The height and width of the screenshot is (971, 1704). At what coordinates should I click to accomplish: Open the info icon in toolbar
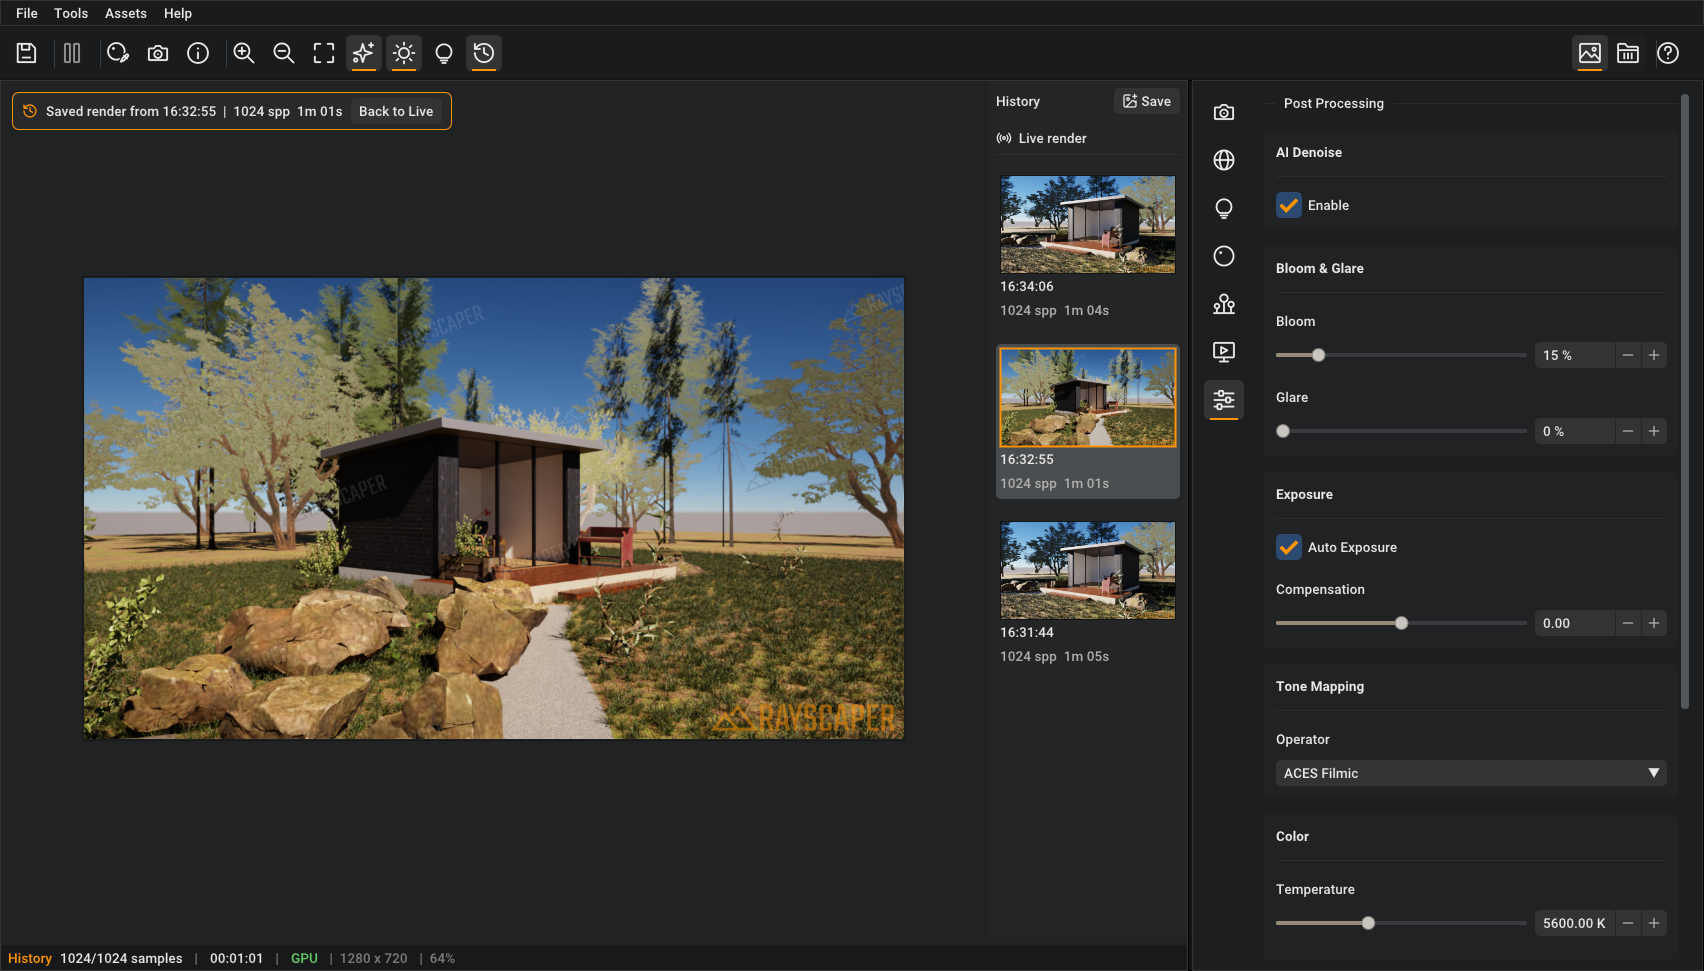click(x=198, y=53)
